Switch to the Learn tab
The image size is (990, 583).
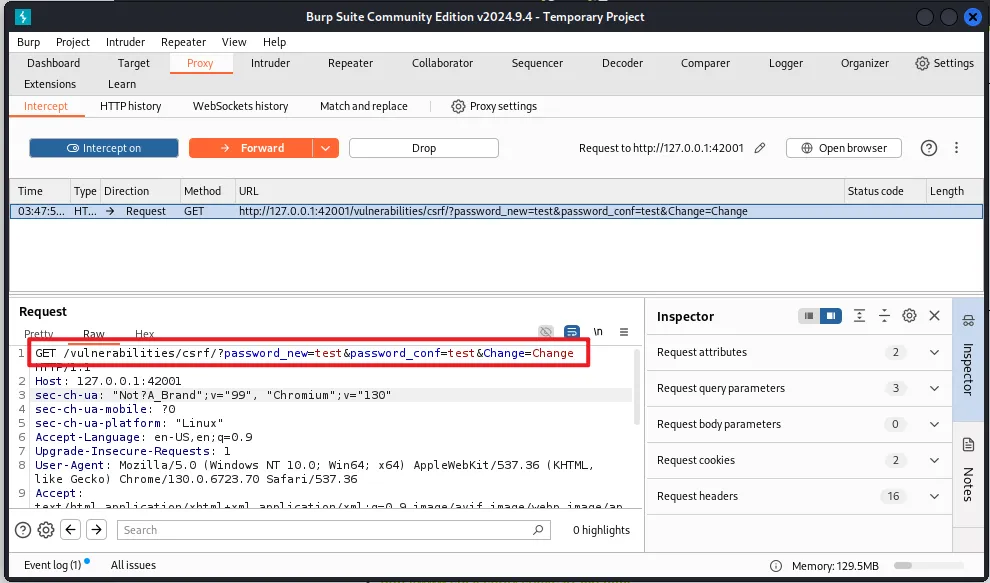[x=122, y=84]
